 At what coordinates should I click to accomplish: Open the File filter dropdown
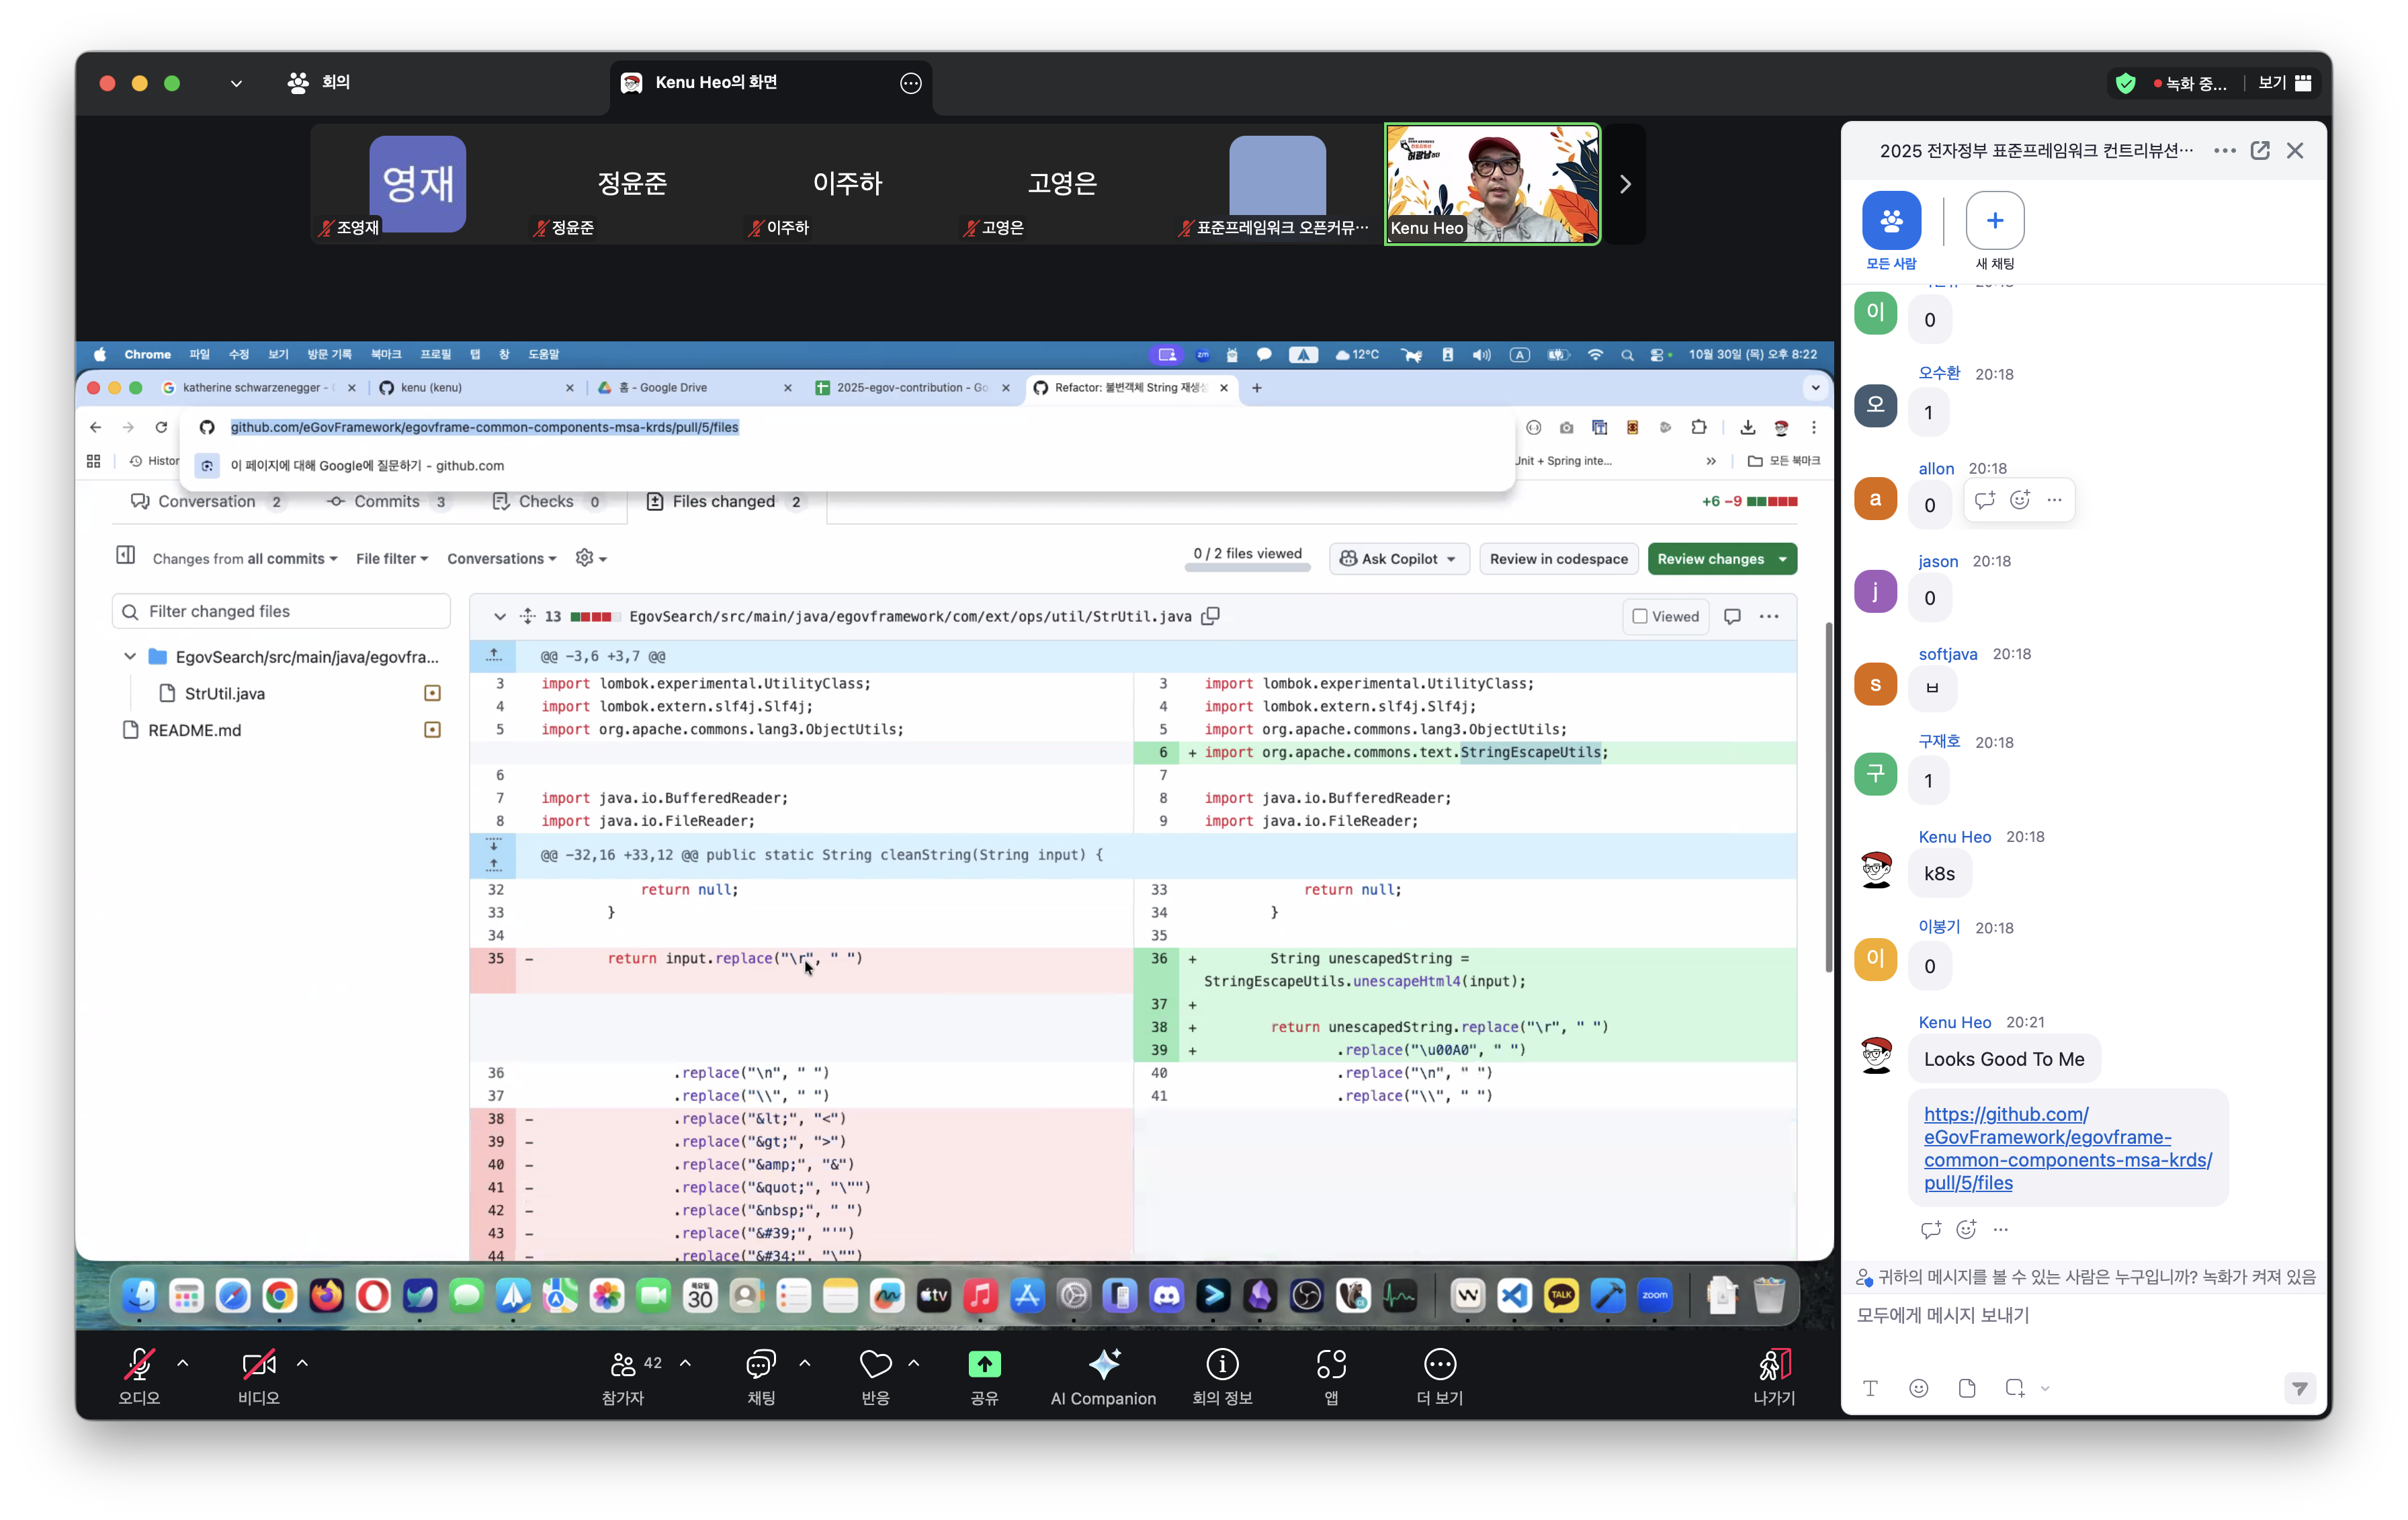(392, 559)
